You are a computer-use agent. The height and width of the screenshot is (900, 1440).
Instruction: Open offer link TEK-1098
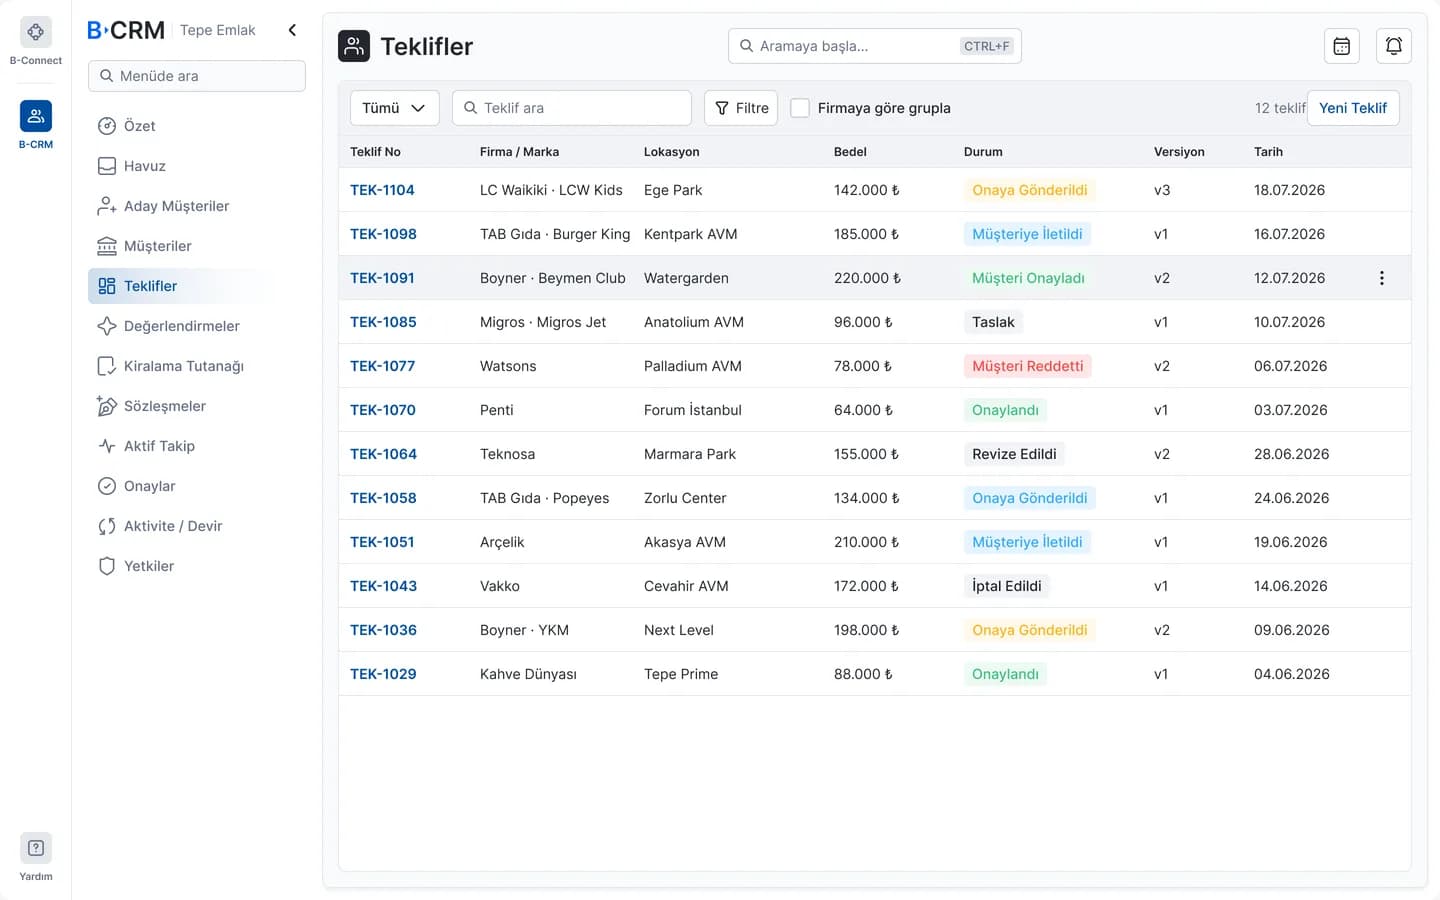[x=383, y=234]
